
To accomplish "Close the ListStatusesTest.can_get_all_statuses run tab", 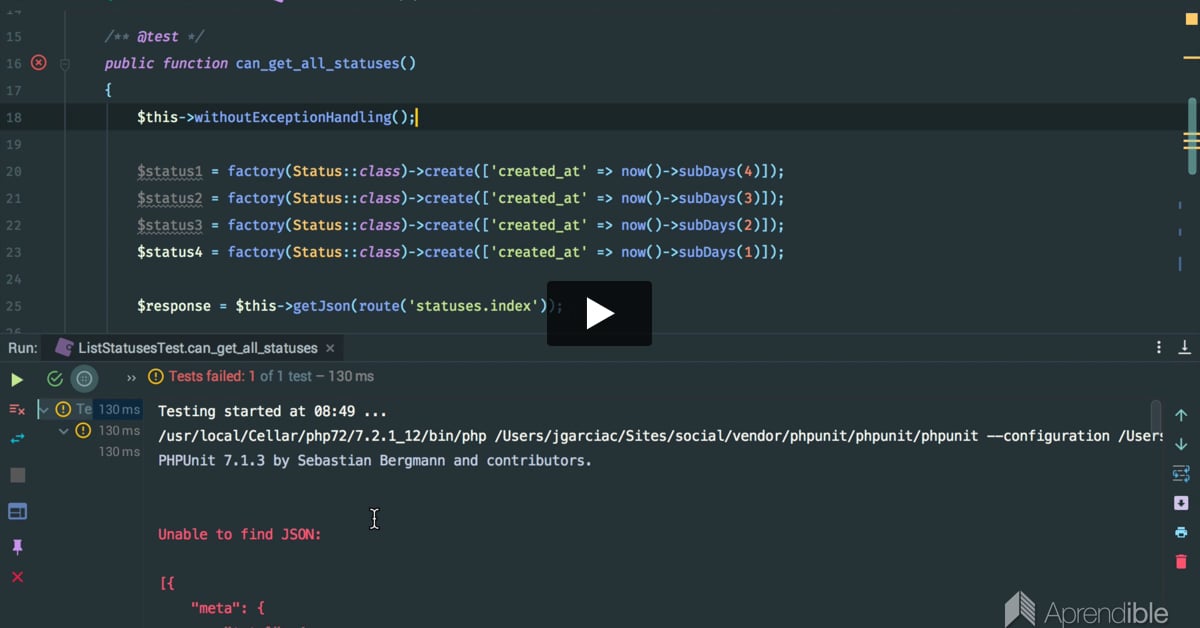I will tap(331, 348).
